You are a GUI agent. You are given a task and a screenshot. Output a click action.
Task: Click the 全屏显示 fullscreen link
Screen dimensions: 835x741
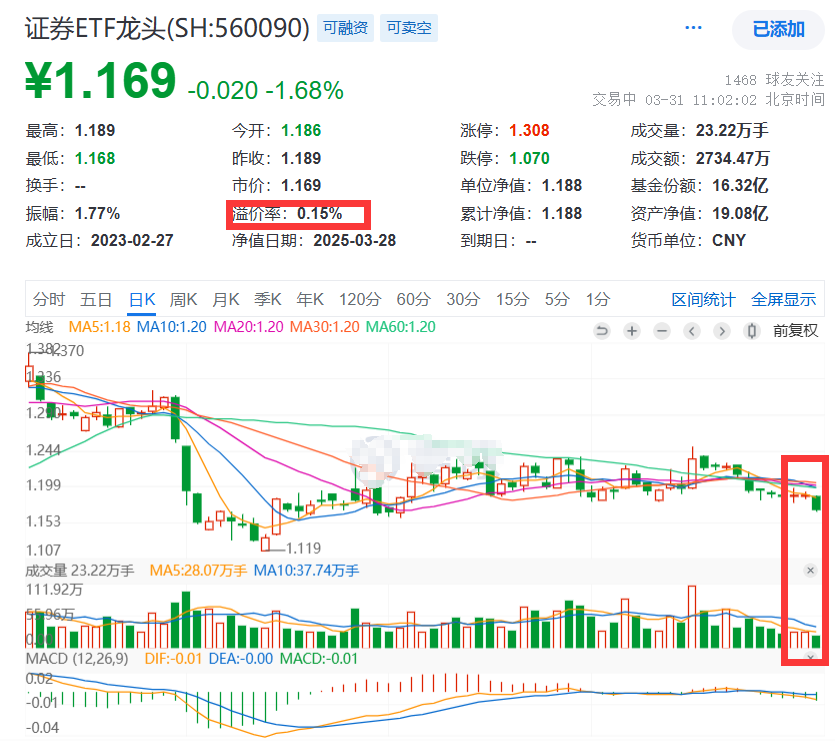click(x=785, y=299)
